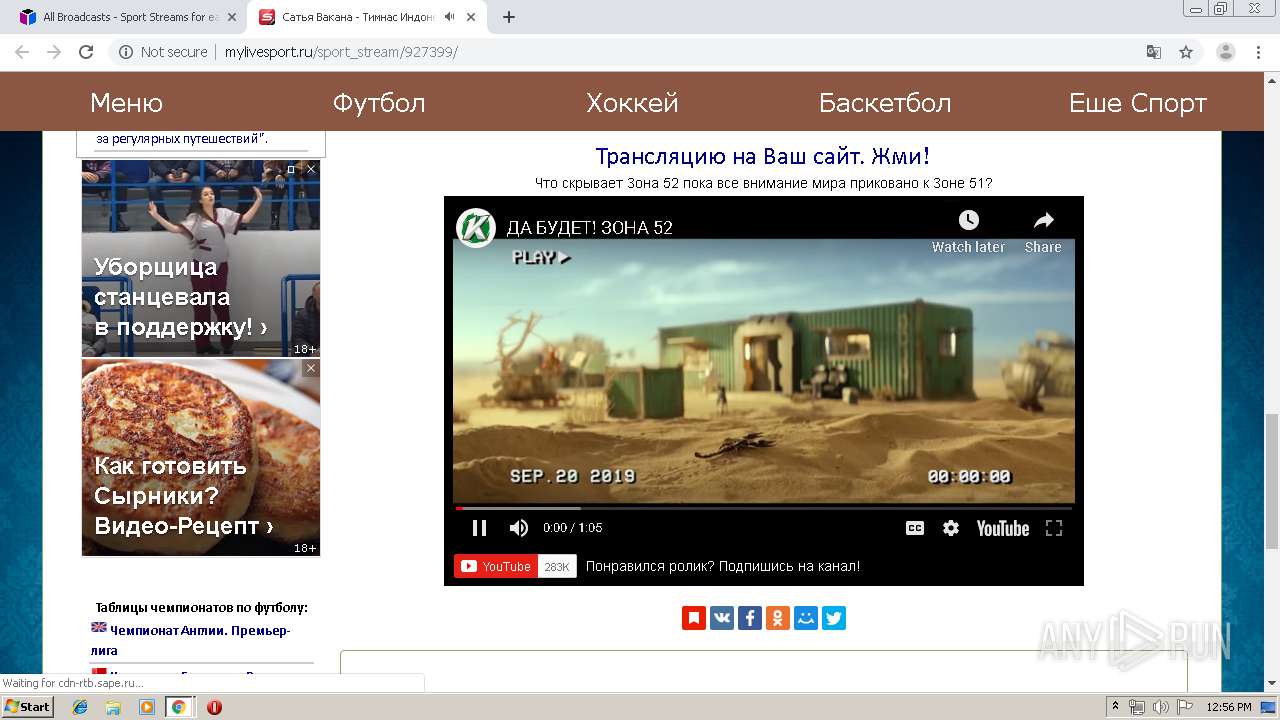The image size is (1280, 720).
Task: Open a new browser tab
Action: (509, 17)
